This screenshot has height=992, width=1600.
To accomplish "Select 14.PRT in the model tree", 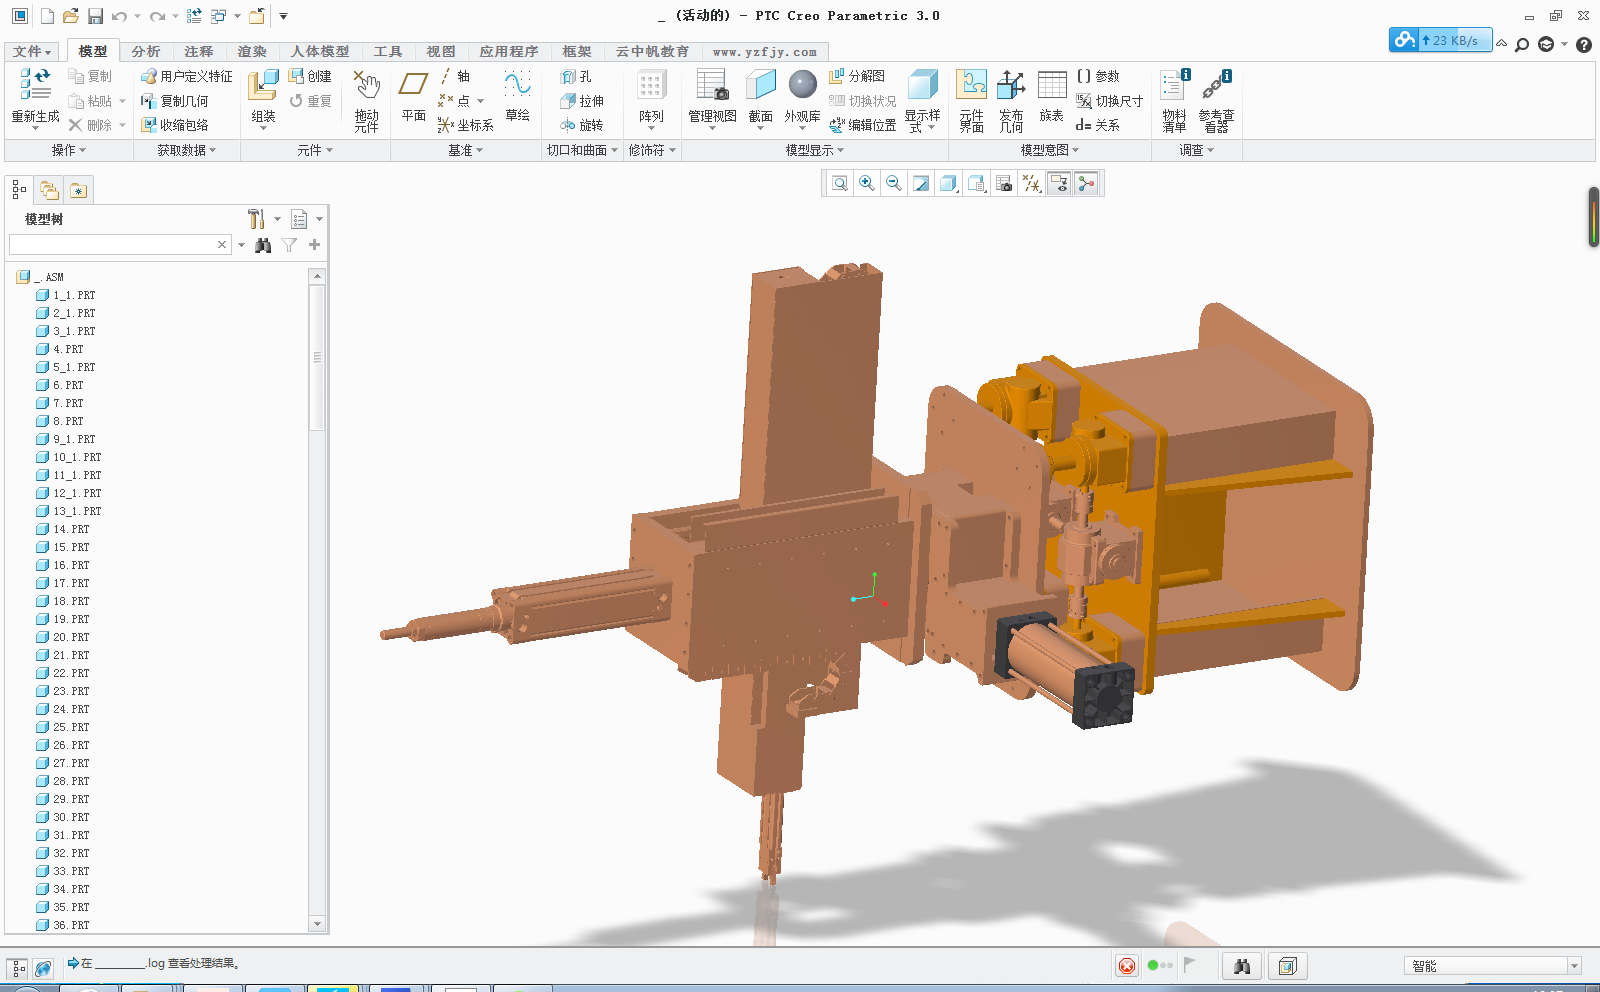I will (x=71, y=529).
